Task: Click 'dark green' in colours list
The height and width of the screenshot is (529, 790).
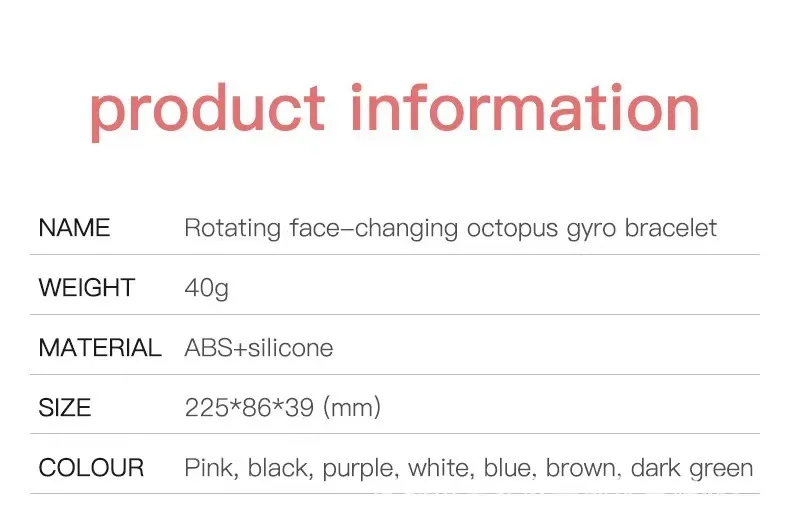Action: pyautogui.click(x=692, y=470)
